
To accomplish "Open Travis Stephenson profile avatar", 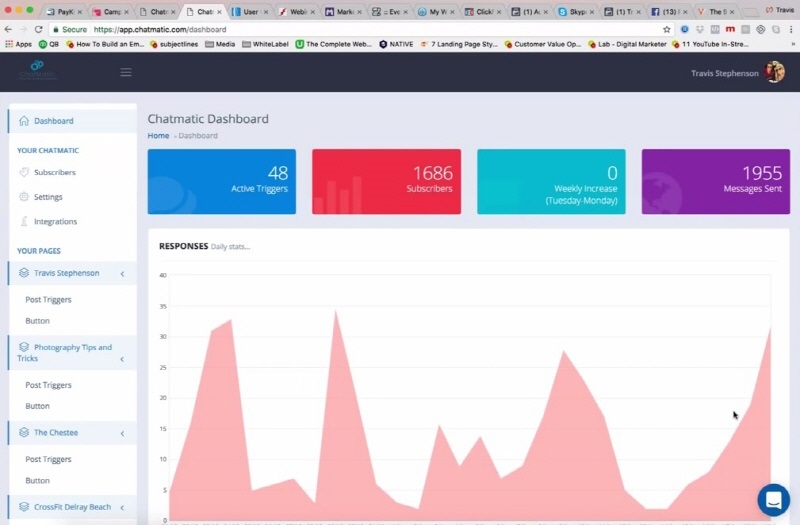I will click(774, 72).
